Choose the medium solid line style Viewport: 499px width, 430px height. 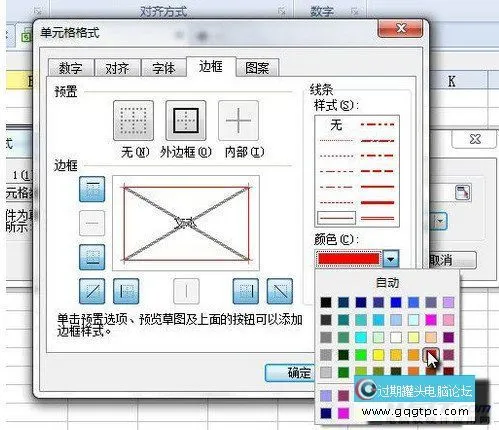tap(378, 187)
